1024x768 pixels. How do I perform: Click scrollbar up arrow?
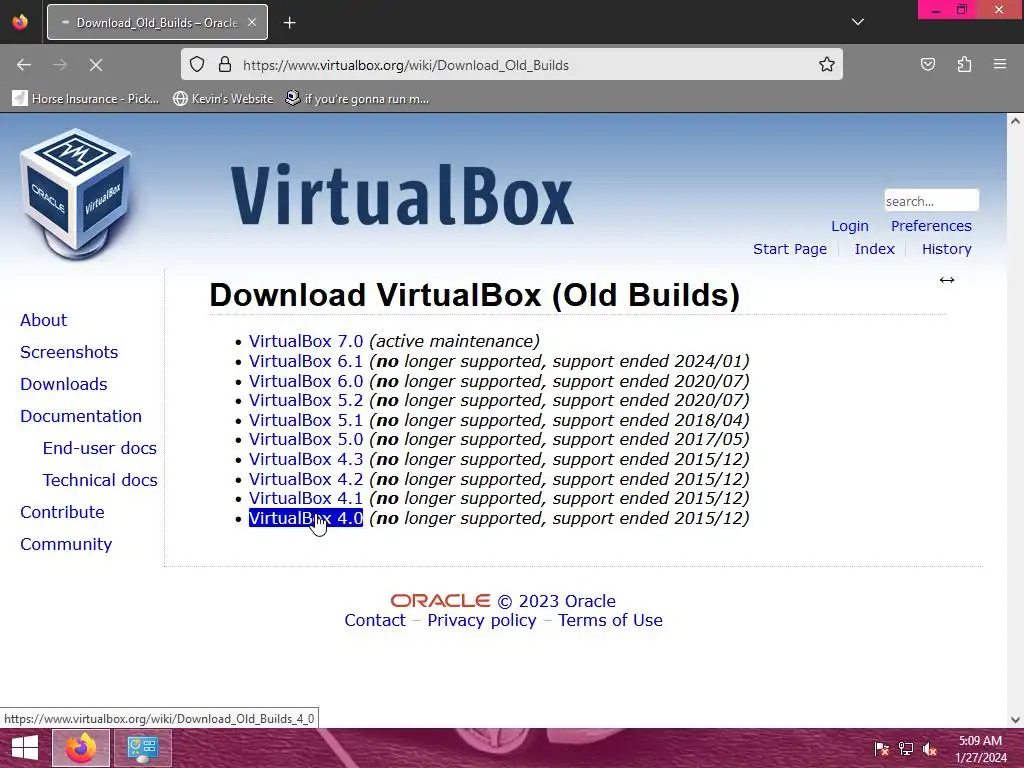click(1015, 121)
